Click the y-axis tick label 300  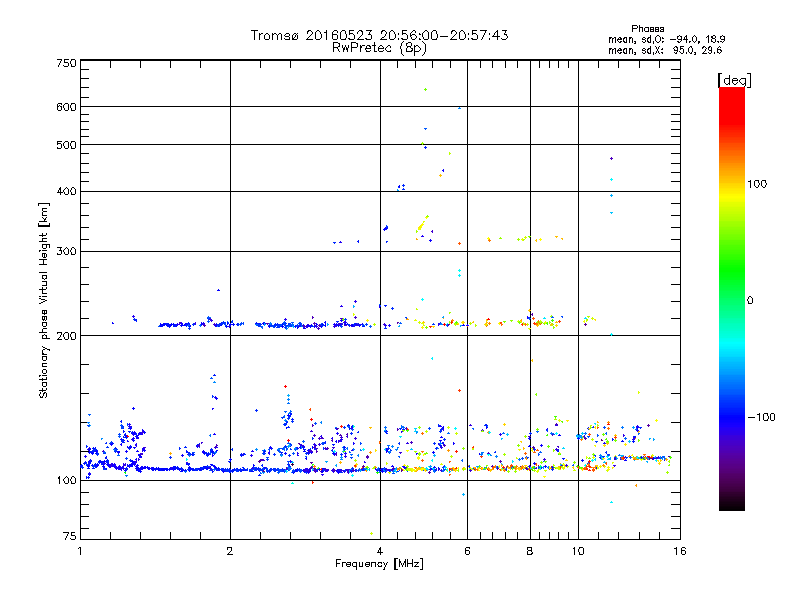click(66, 252)
